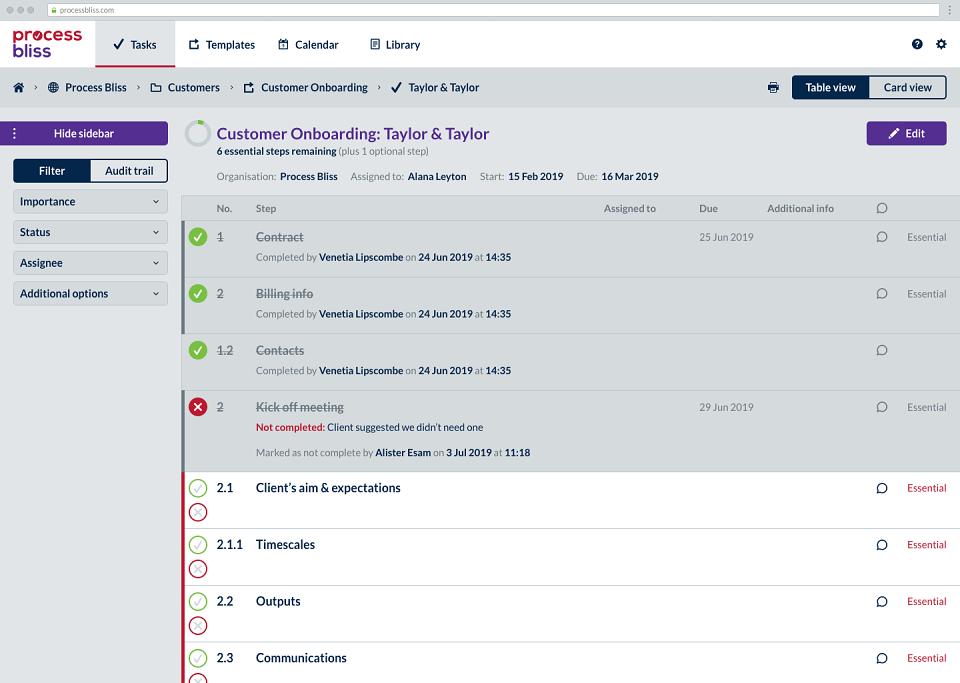Open the Additional options dropdown

pyautogui.click(x=90, y=293)
